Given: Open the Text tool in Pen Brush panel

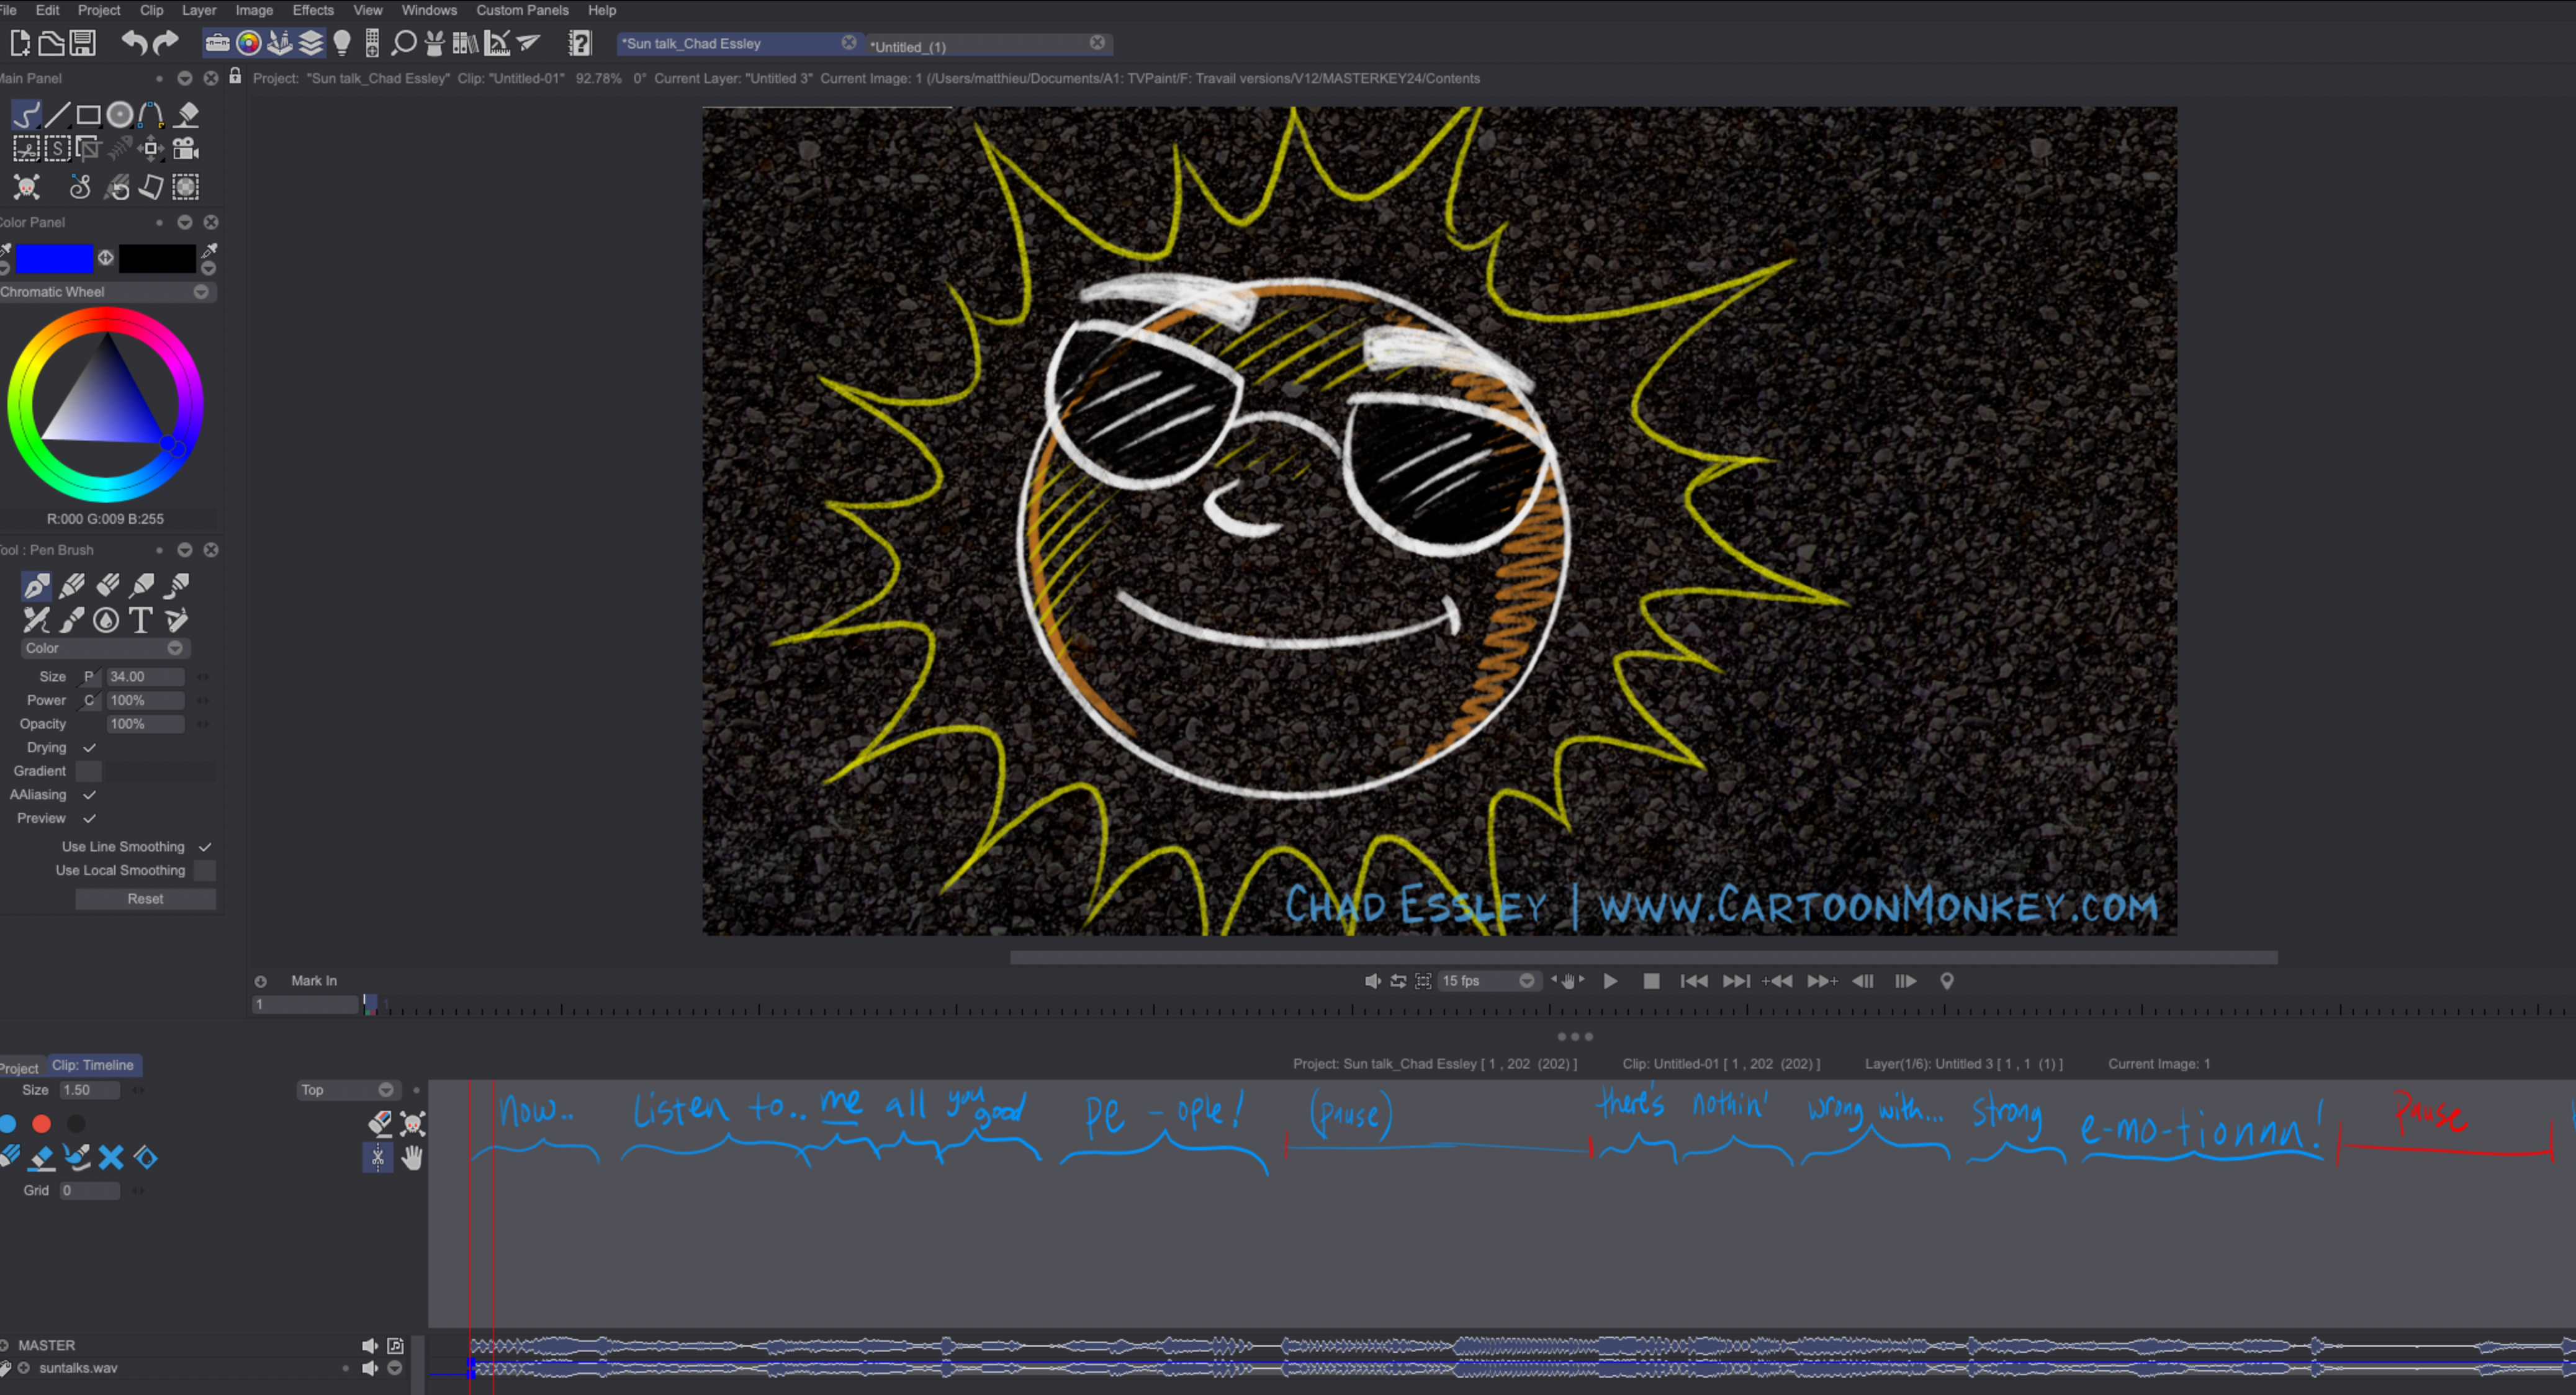Looking at the screenshot, I should (141, 620).
